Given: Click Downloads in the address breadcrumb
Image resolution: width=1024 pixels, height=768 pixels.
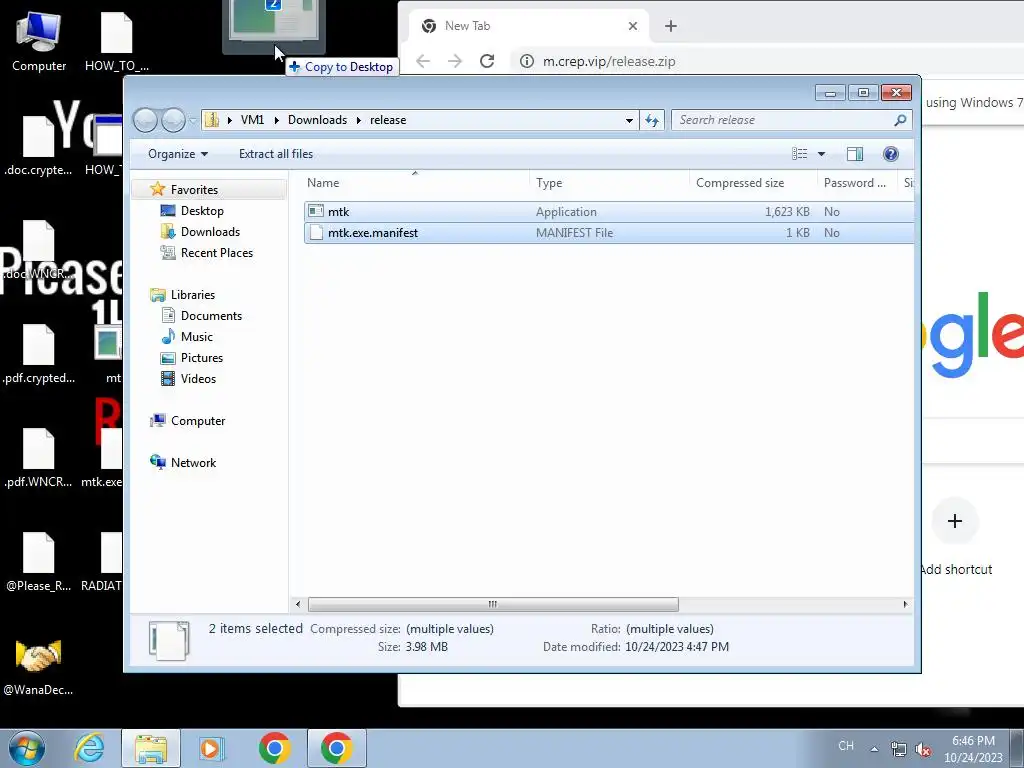Looking at the screenshot, I should click(x=317, y=120).
